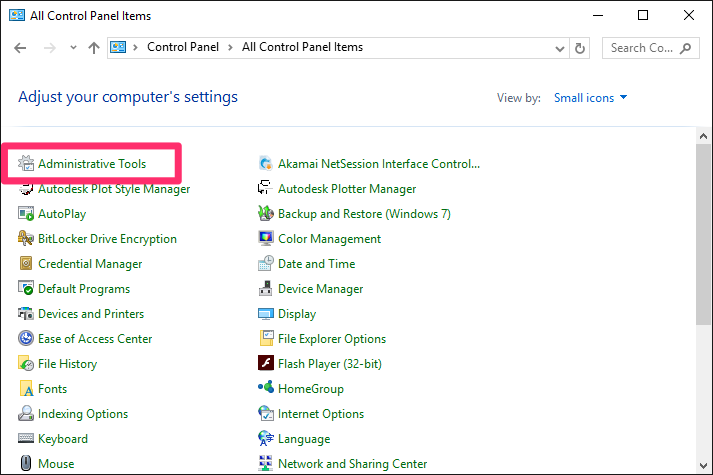The height and width of the screenshot is (475, 713).
Task: Click the Language icon
Action: [x=266, y=438]
